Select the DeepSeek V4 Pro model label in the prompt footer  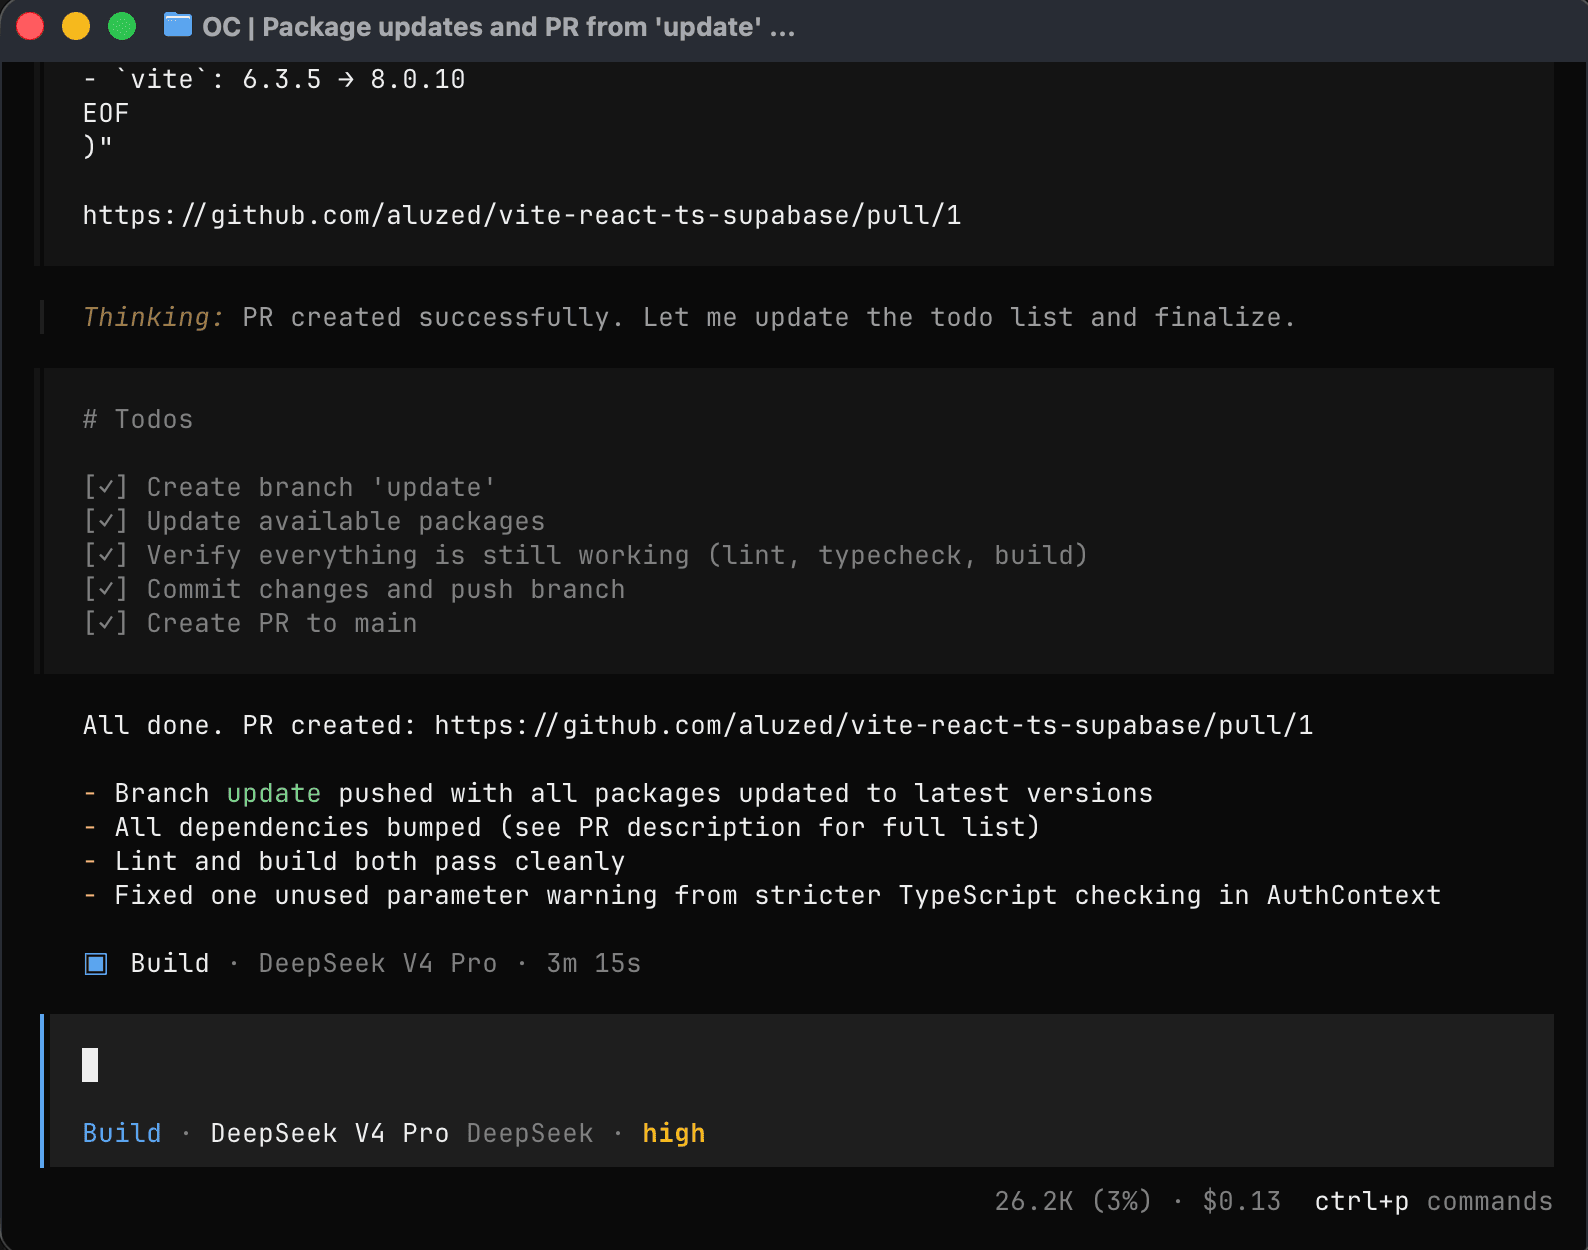pos(330,1133)
